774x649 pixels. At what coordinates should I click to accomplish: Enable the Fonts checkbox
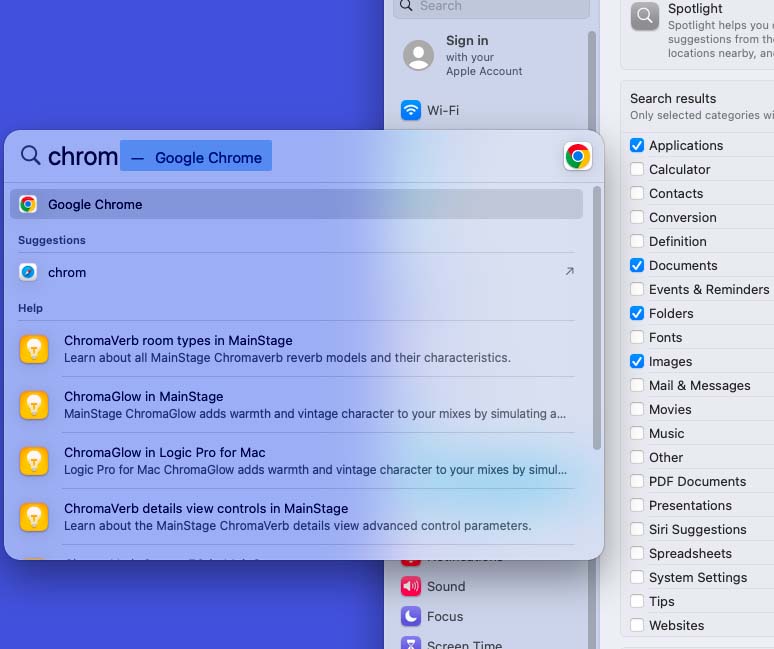tap(637, 337)
